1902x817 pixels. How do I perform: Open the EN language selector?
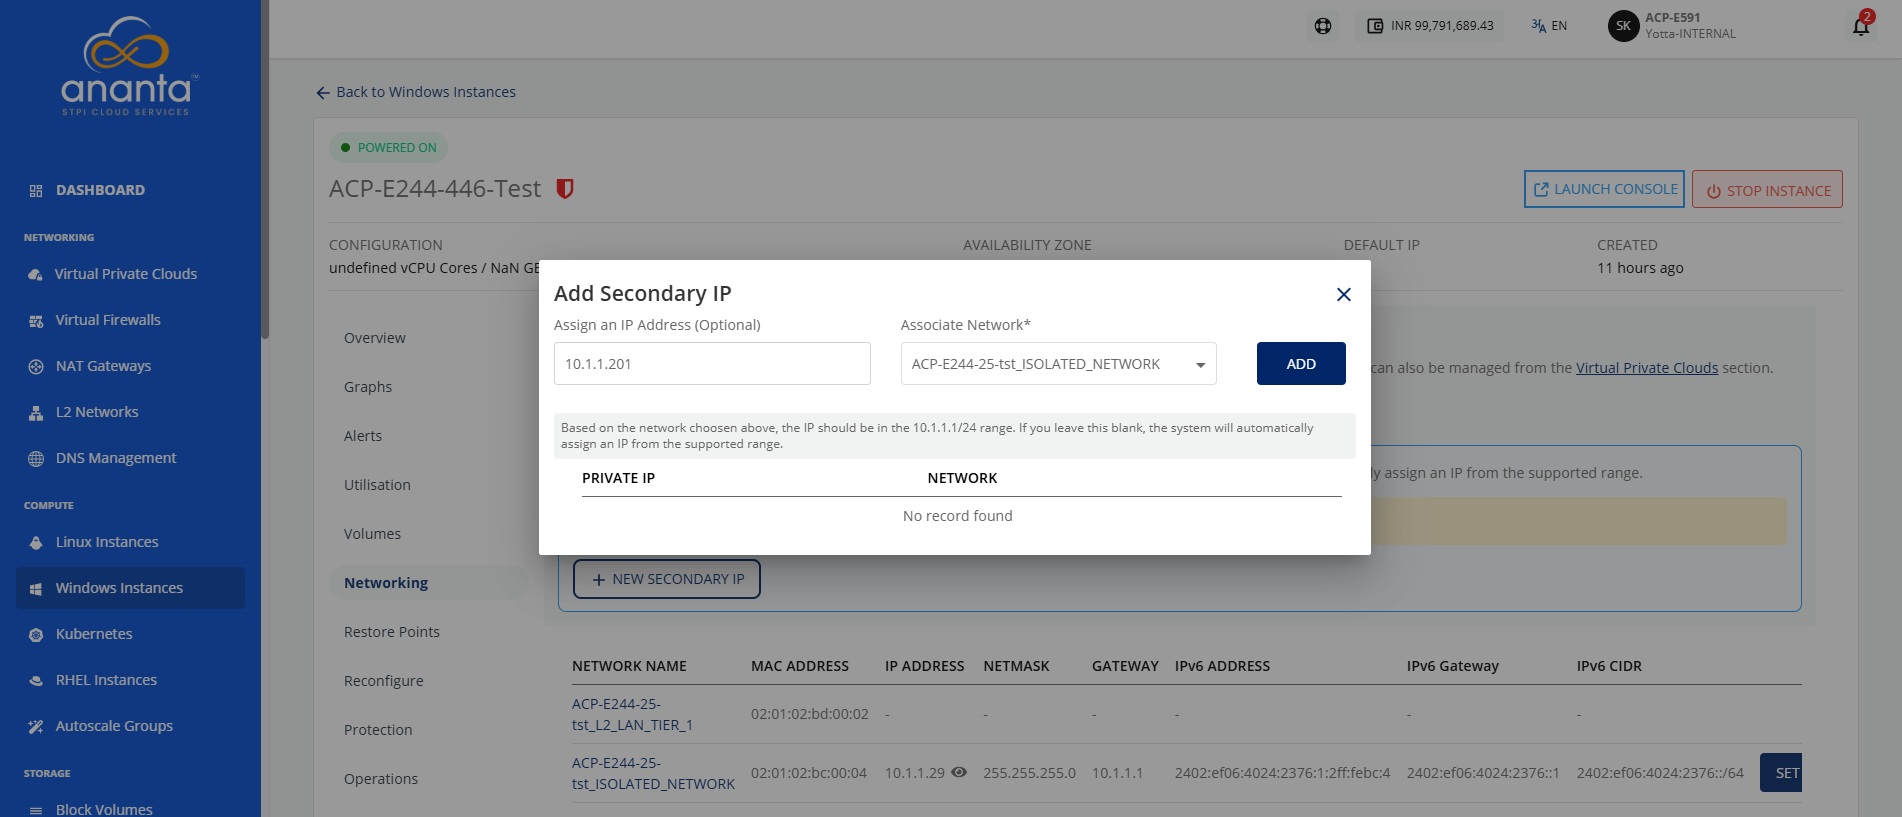coord(1549,26)
